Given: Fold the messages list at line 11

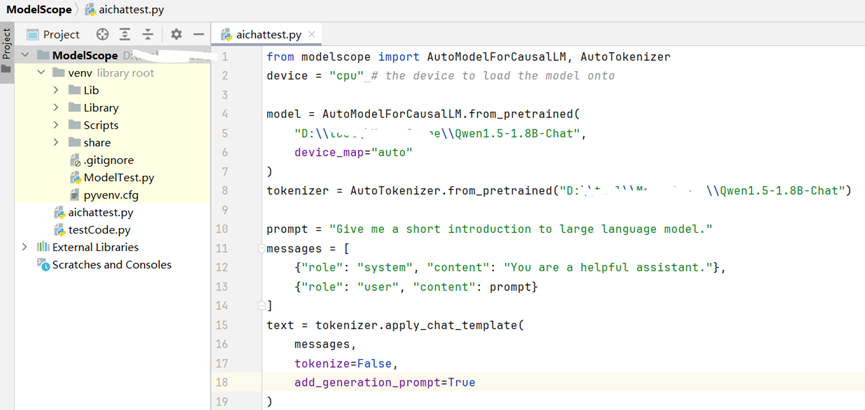Looking at the screenshot, I should coord(261,248).
